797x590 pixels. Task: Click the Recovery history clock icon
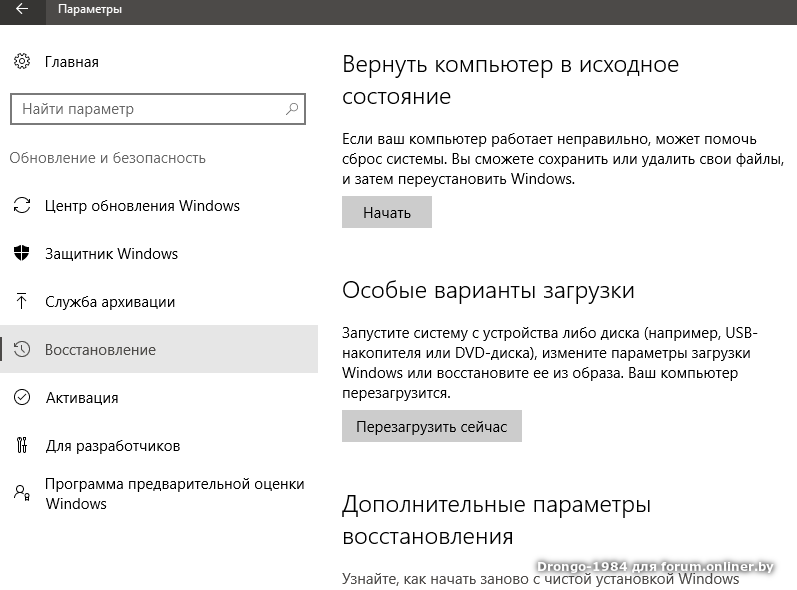[x=22, y=350]
